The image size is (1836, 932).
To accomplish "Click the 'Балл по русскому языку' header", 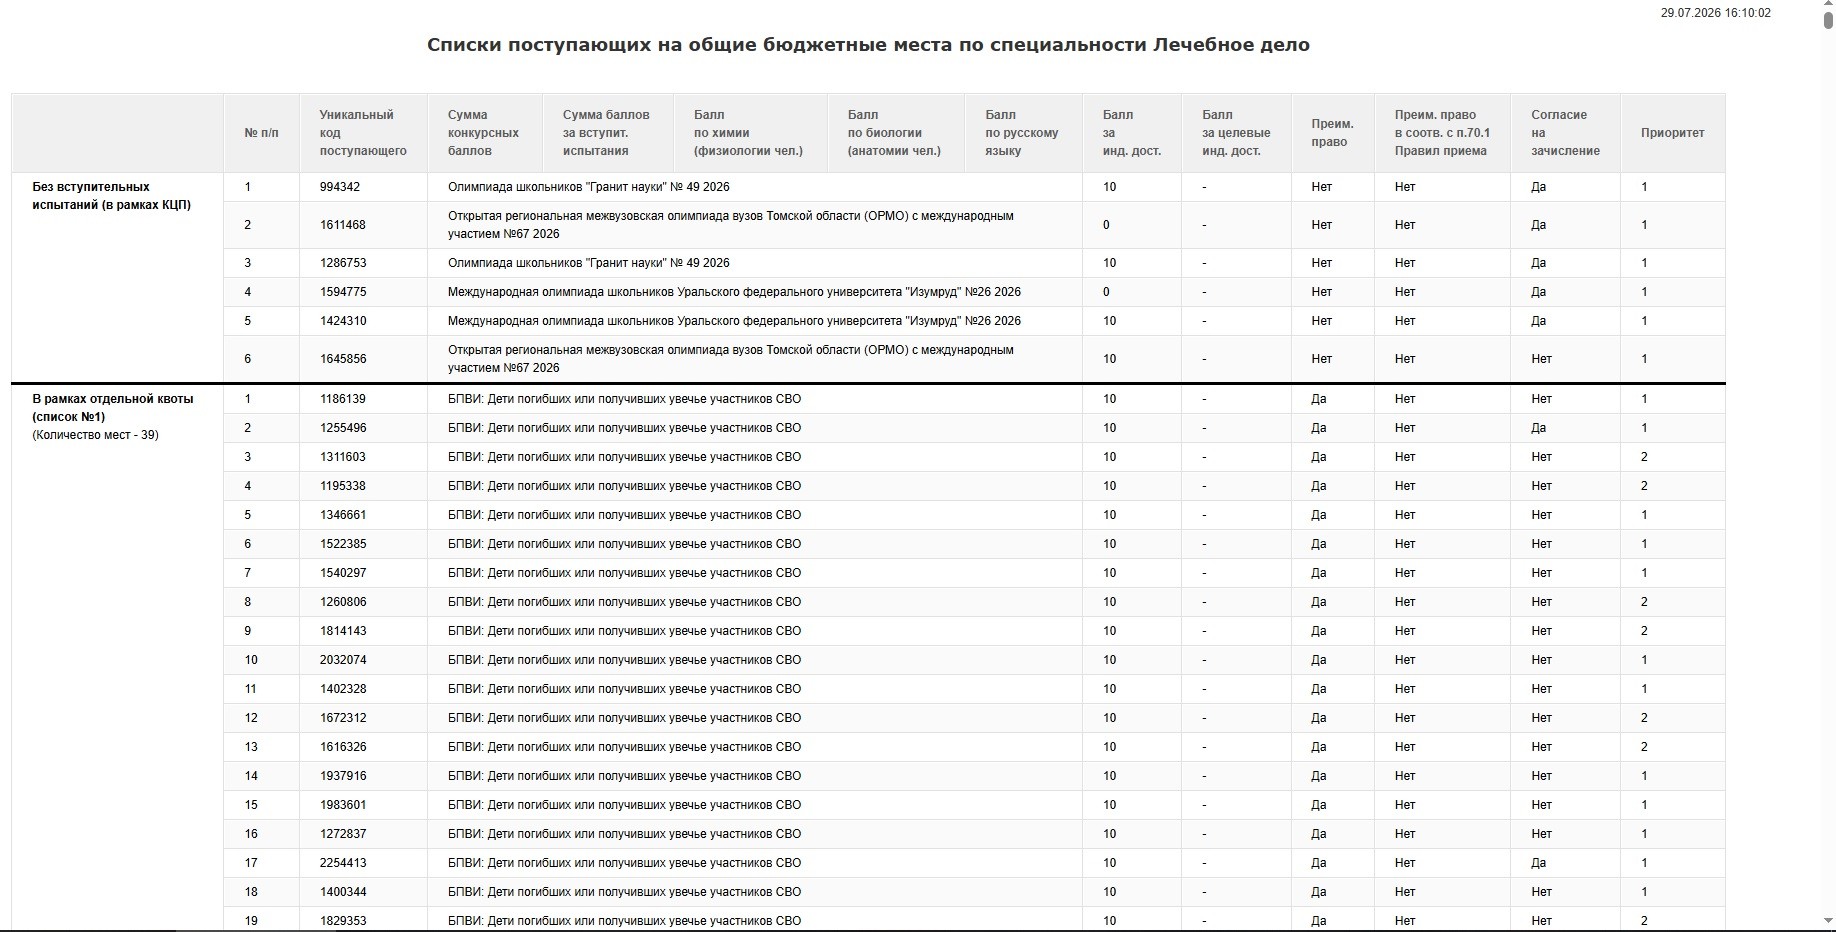I will tap(1022, 133).
